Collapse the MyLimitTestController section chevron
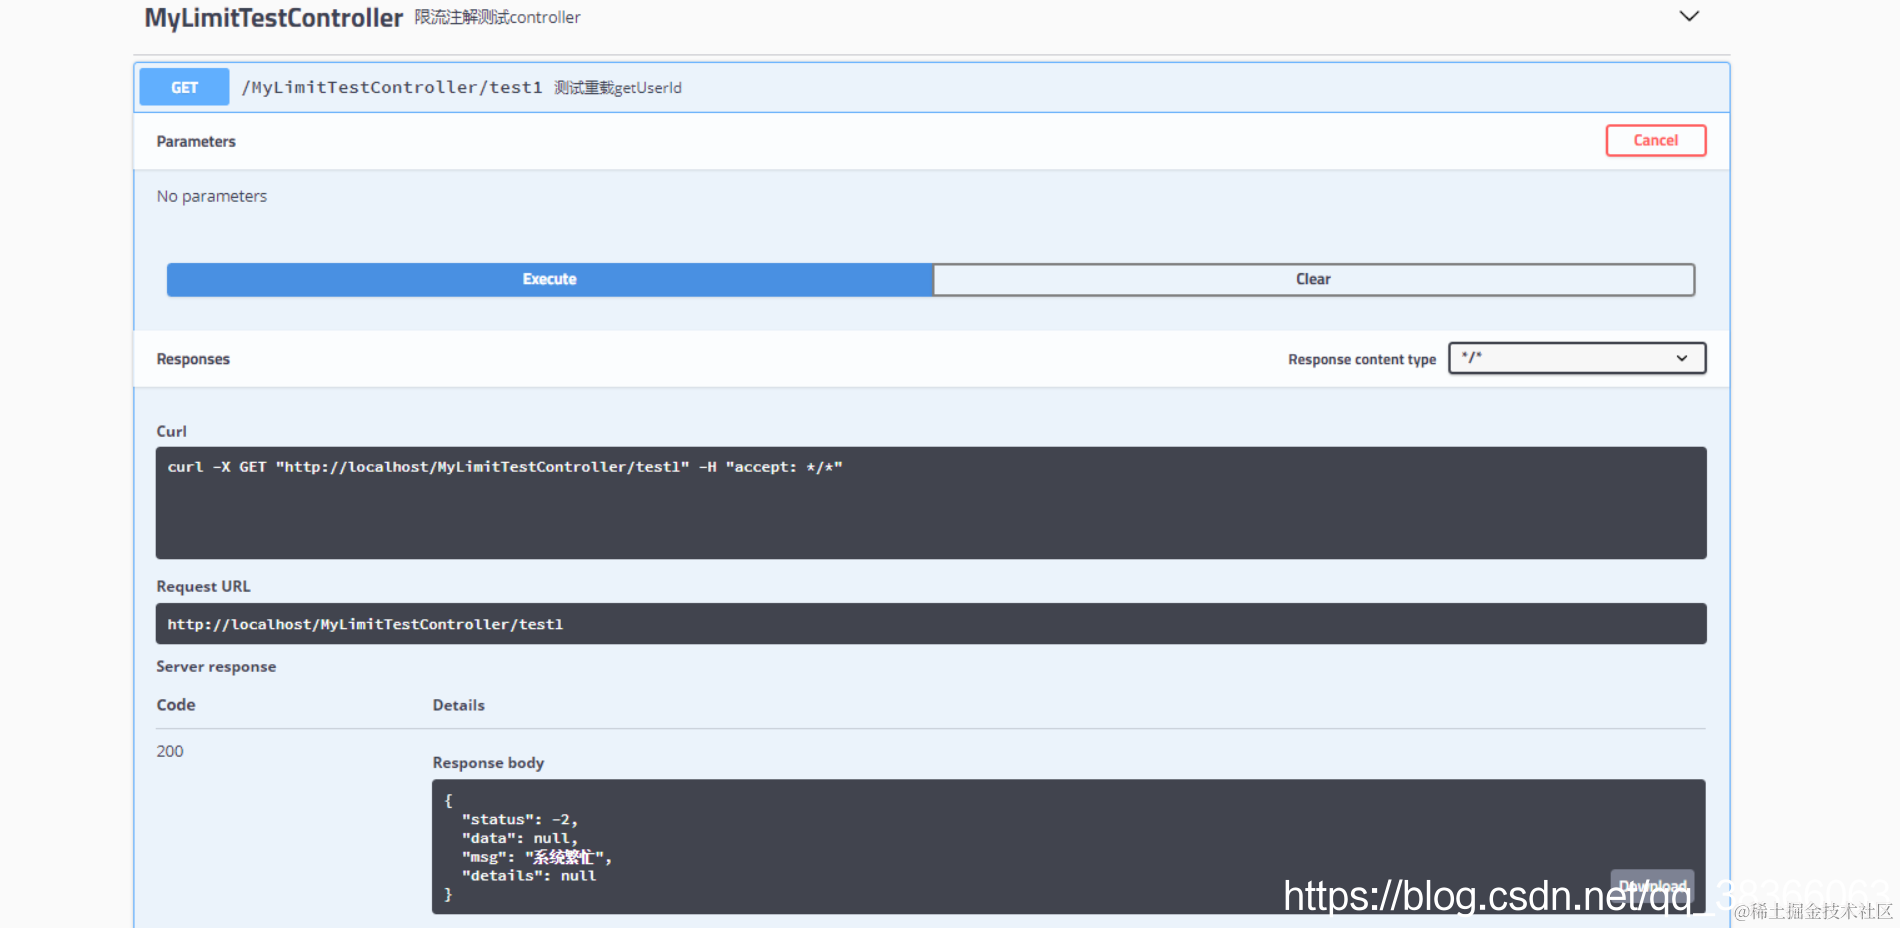1900x928 pixels. pos(1689,16)
